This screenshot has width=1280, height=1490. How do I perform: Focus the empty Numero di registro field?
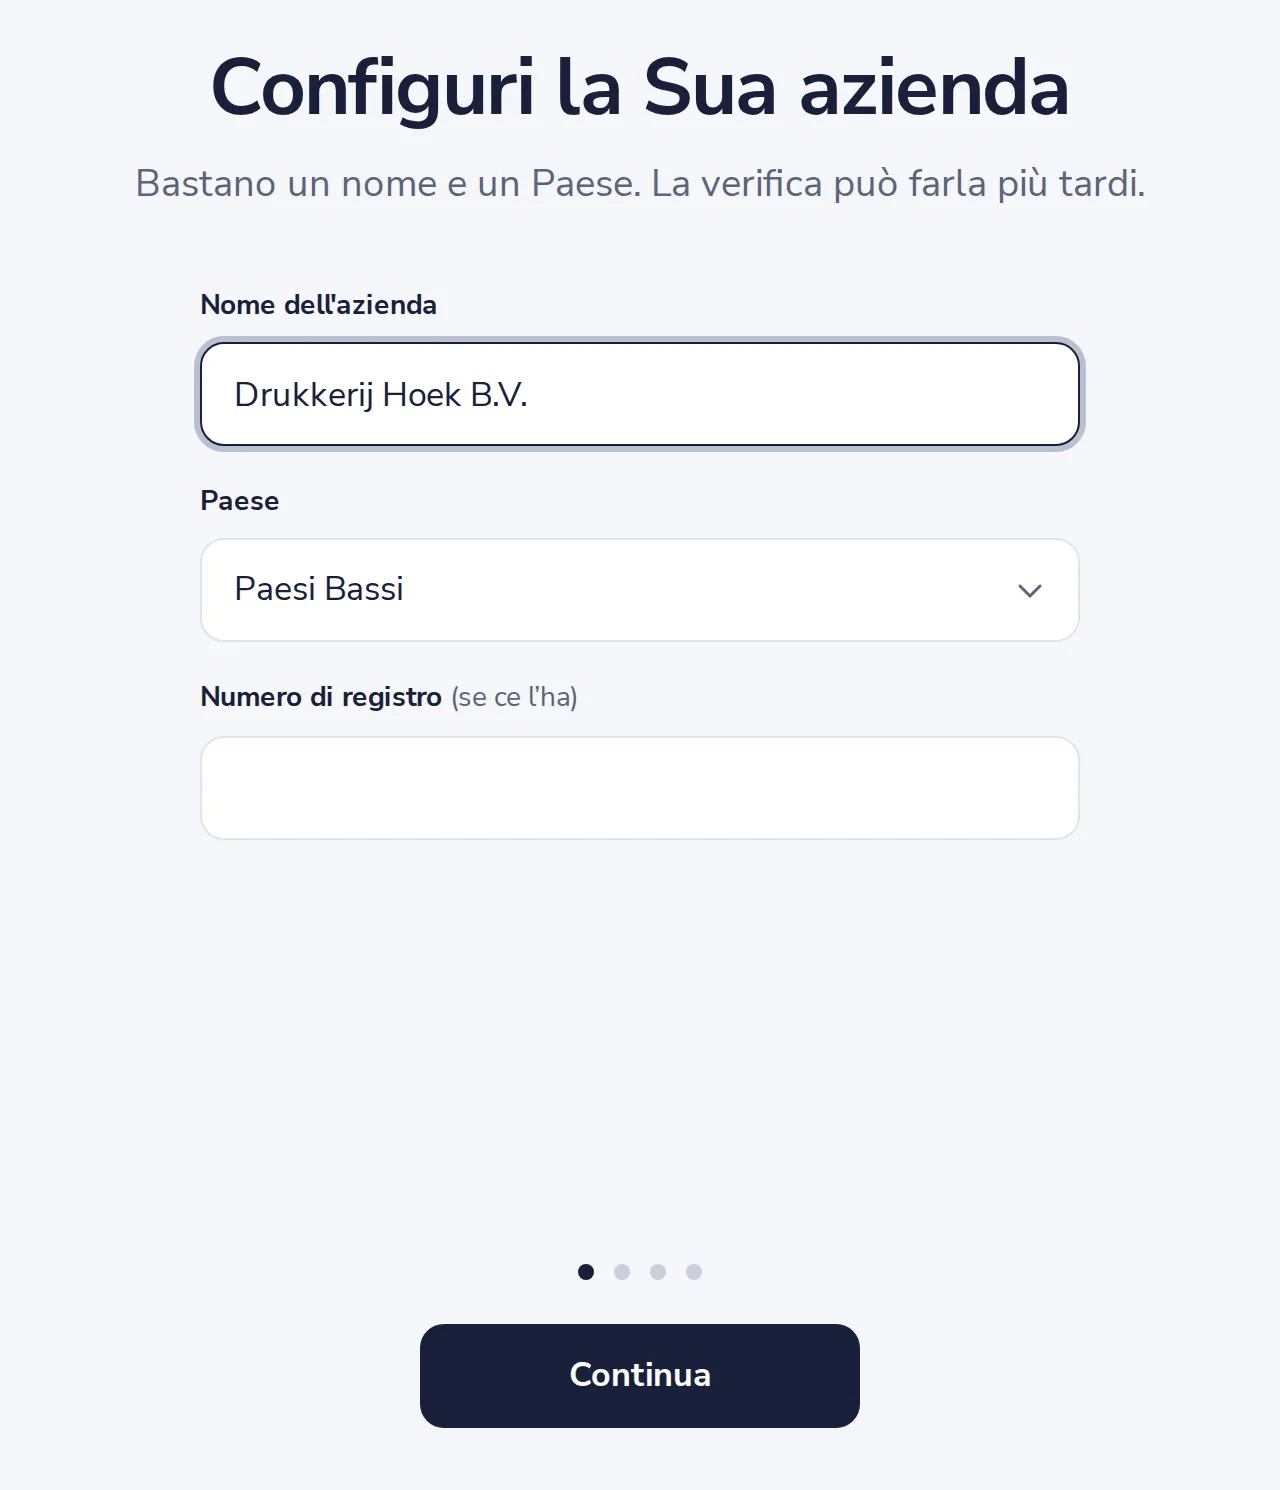tap(640, 788)
